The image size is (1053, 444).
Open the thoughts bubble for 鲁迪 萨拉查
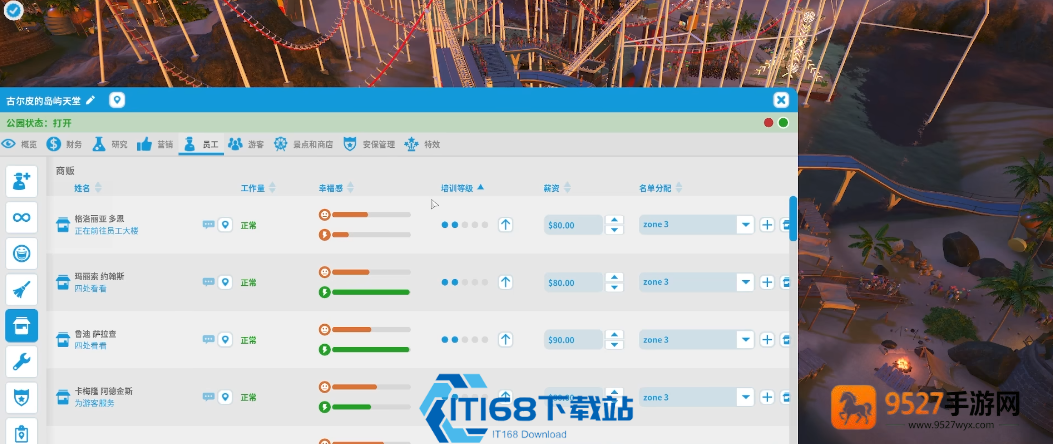point(209,340)
